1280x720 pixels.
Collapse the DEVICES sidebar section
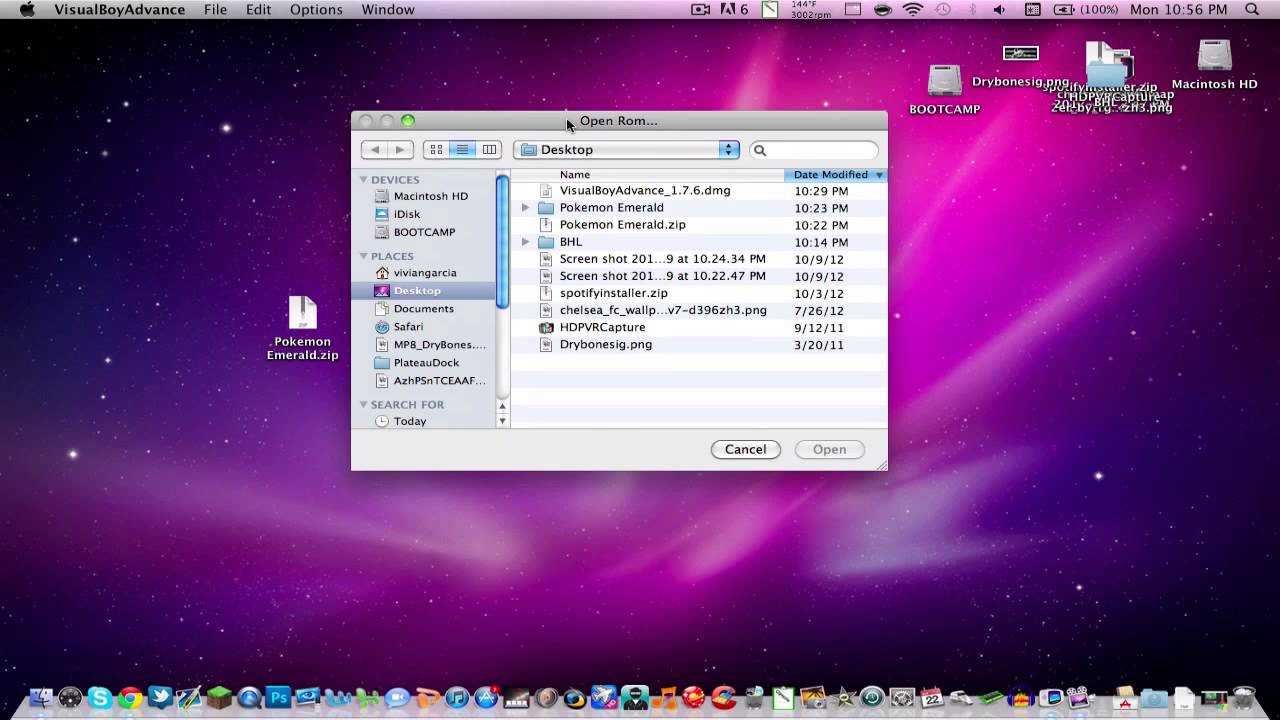pos(364,180)
